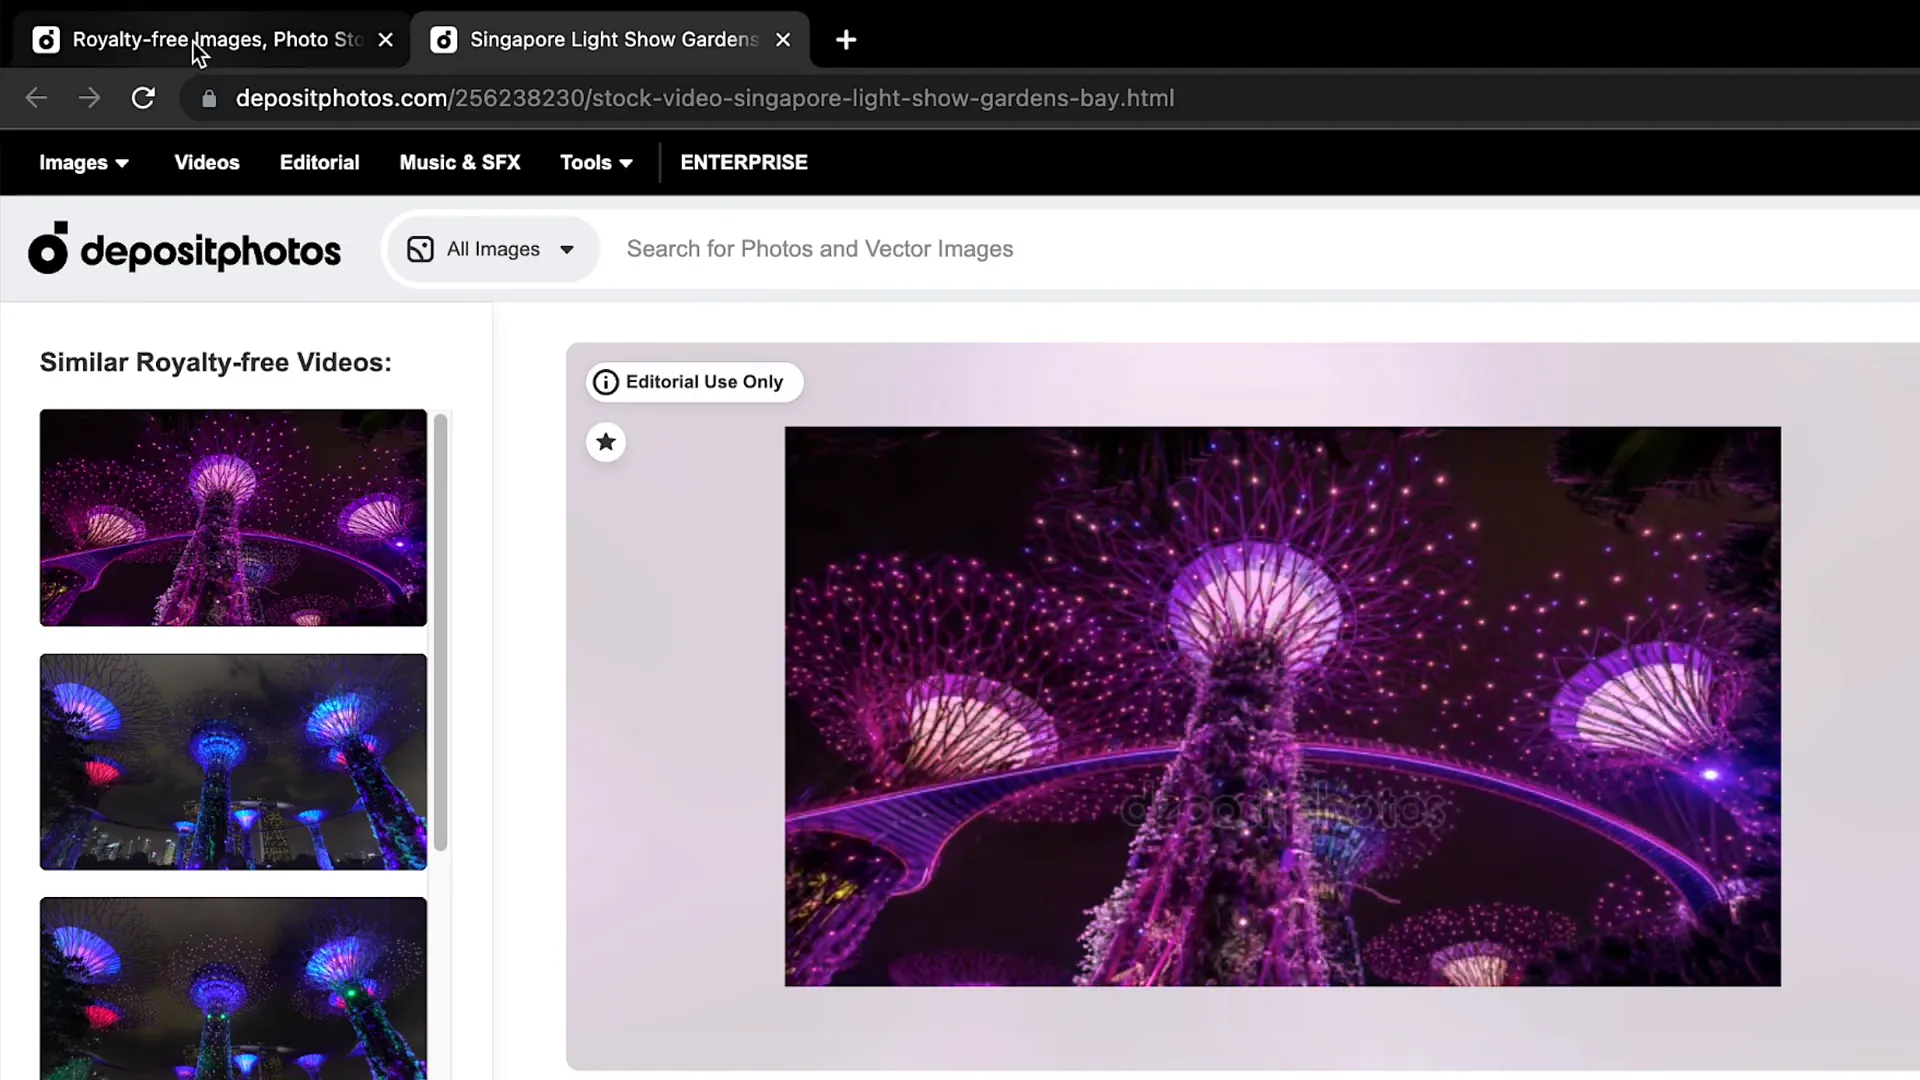Screen dimensions: 1920x1080
Task: Click the favicon on the Singapore tab
Action: 444,40
